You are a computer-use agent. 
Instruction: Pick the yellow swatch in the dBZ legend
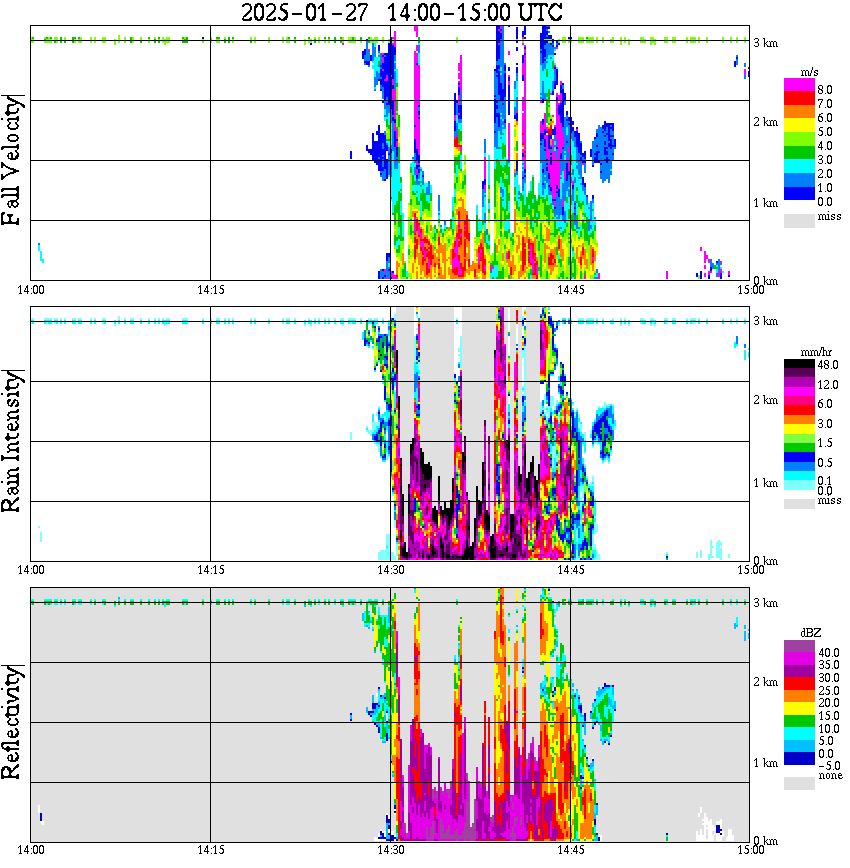(x=800, y=706)
